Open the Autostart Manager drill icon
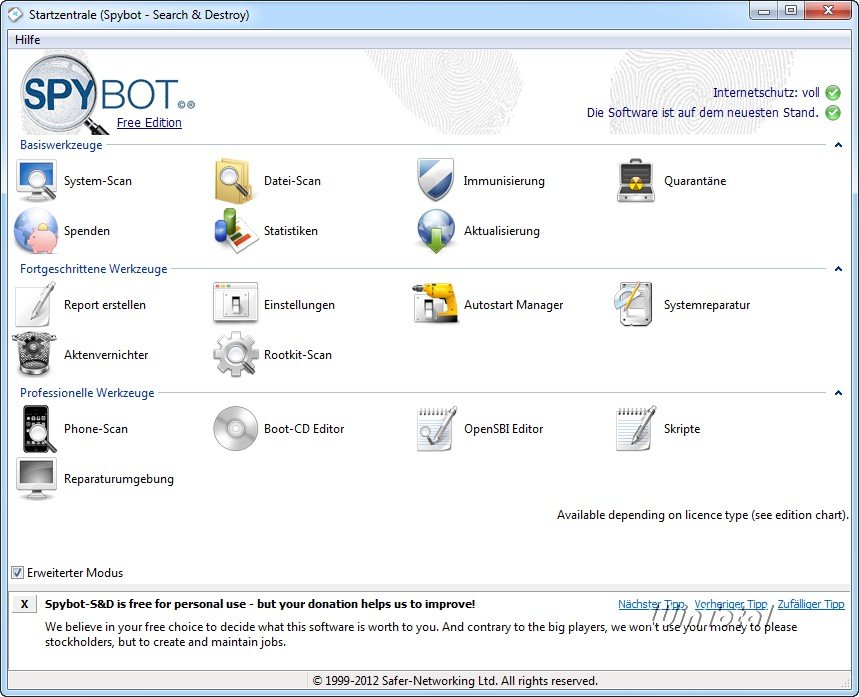Viewport: 859px width, 697px height. pos(436,305)
